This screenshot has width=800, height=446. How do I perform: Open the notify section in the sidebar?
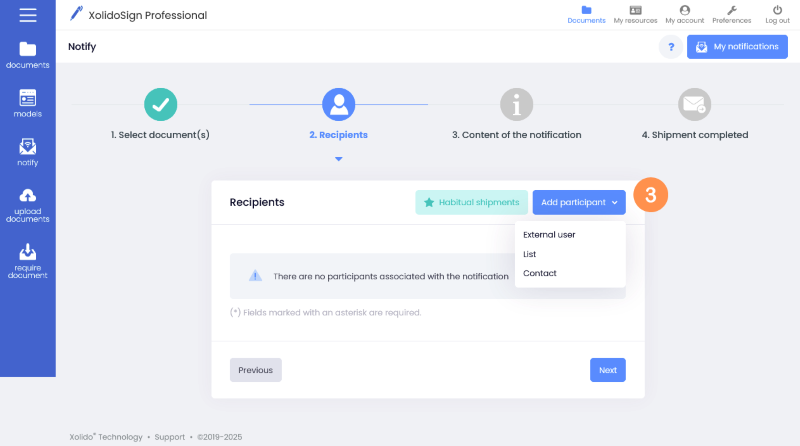click(28, 152)
